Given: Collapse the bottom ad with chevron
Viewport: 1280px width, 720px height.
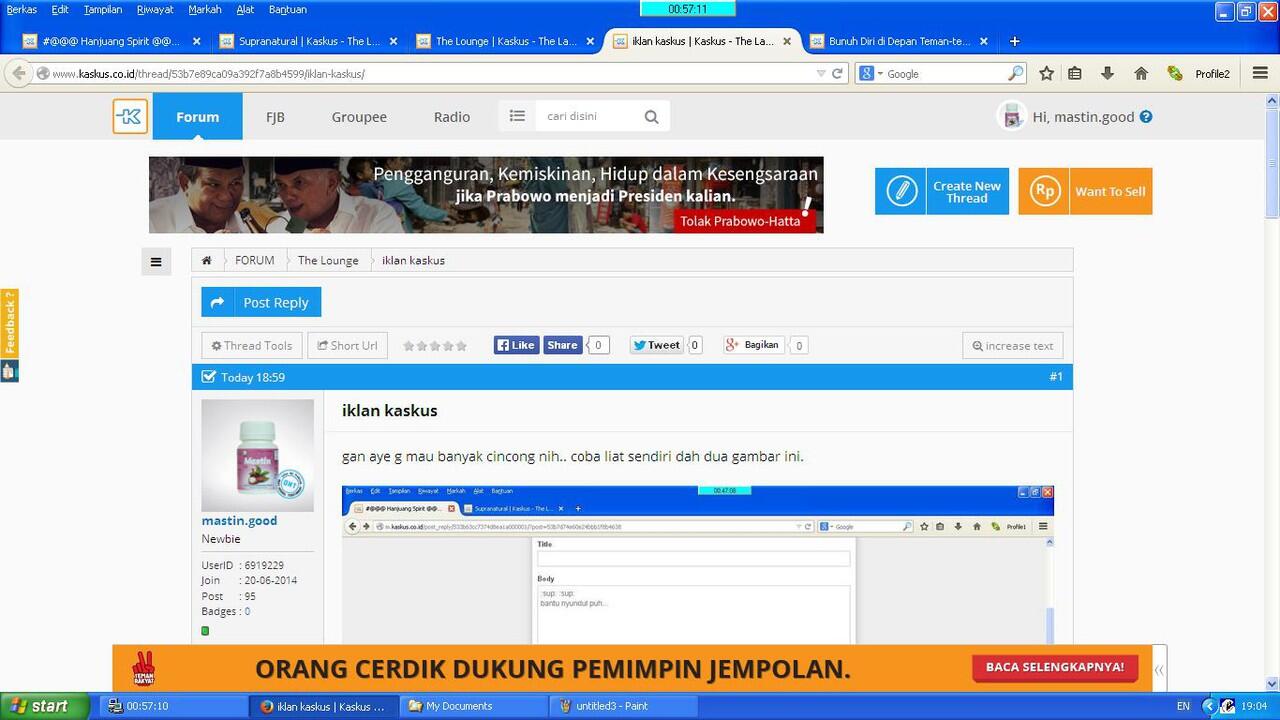Looking at the screenshot, I should click(x=1159, y=670).
